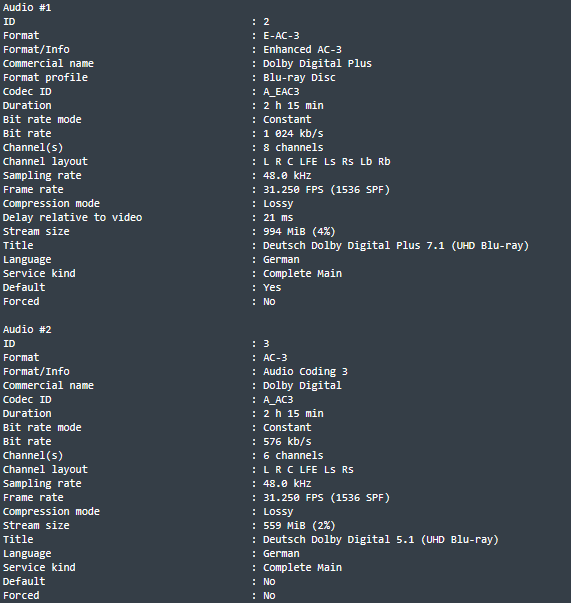The height and width of the screenshot is (603, 571).
Task: Click the 21 ms delay value
Action: tap(278, 218)
